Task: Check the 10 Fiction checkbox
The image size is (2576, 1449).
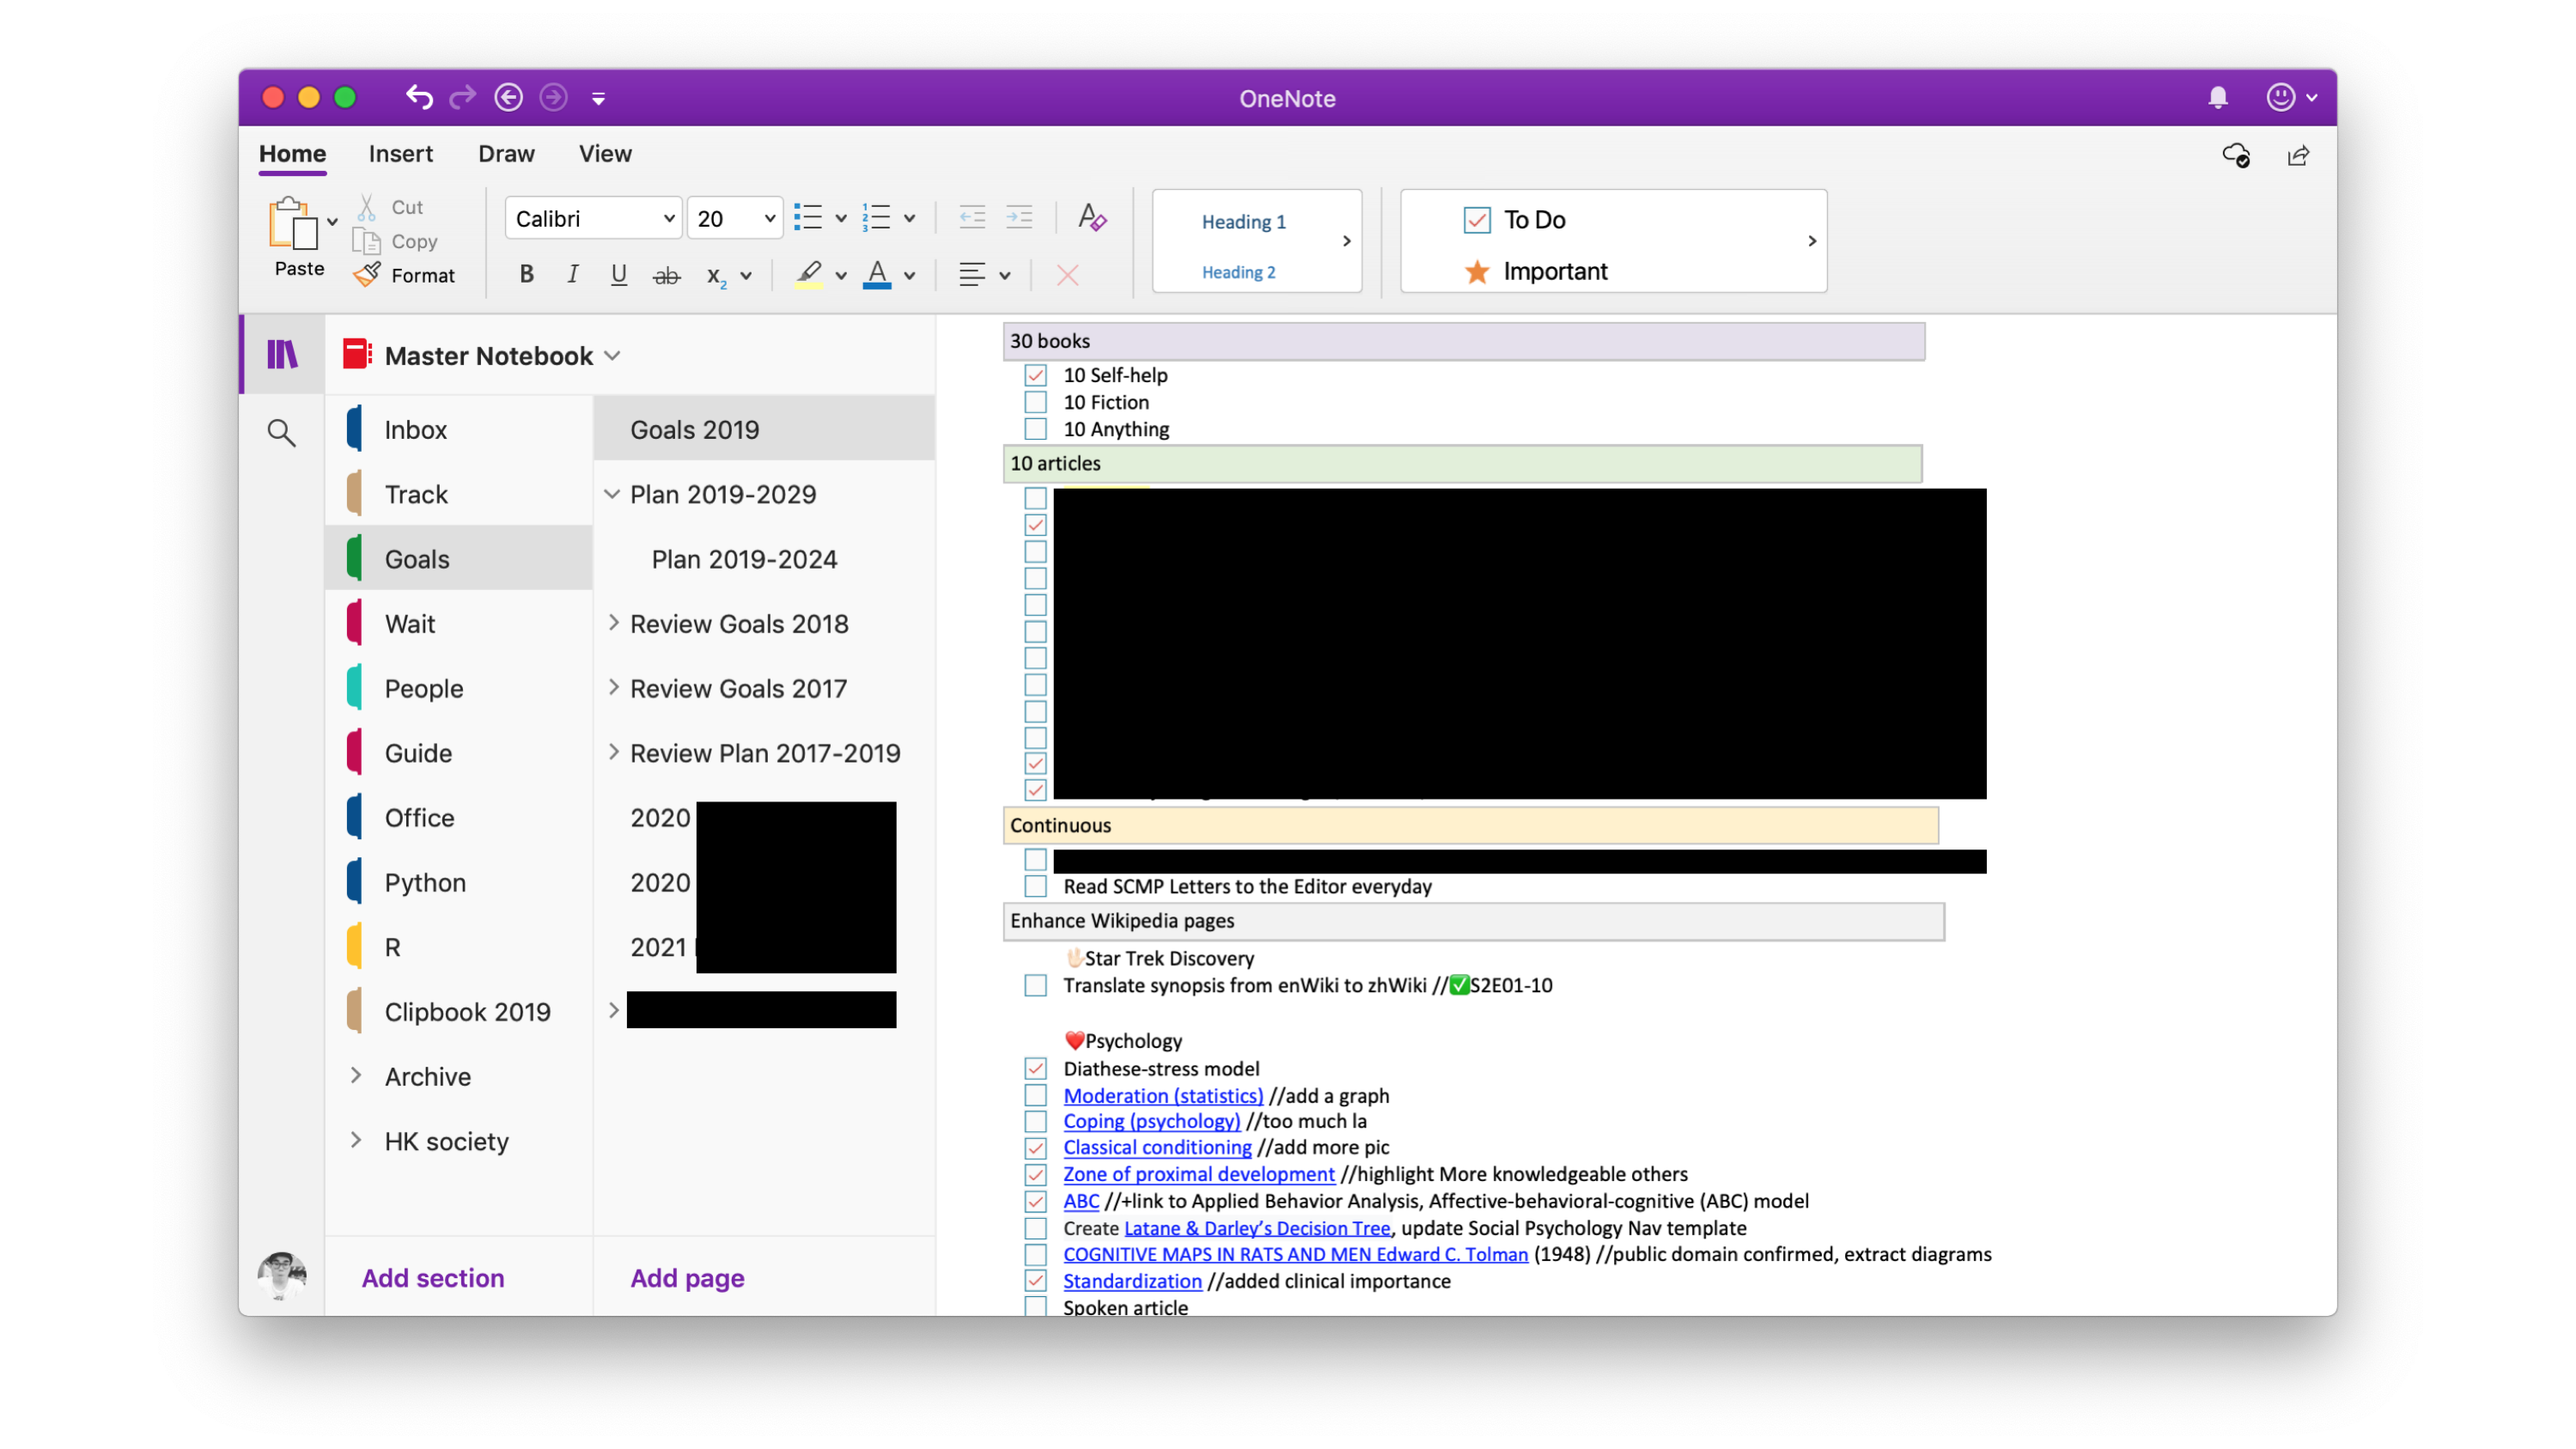Action: click(x=1035, y=402)
